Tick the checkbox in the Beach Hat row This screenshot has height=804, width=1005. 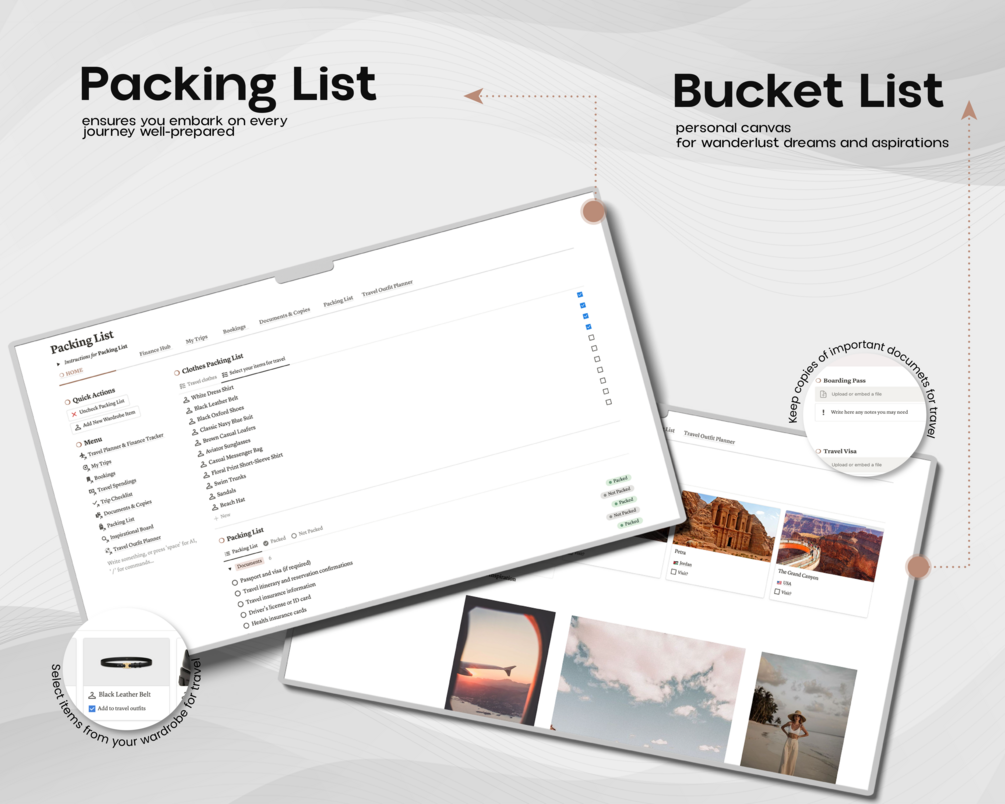point(608,402)
